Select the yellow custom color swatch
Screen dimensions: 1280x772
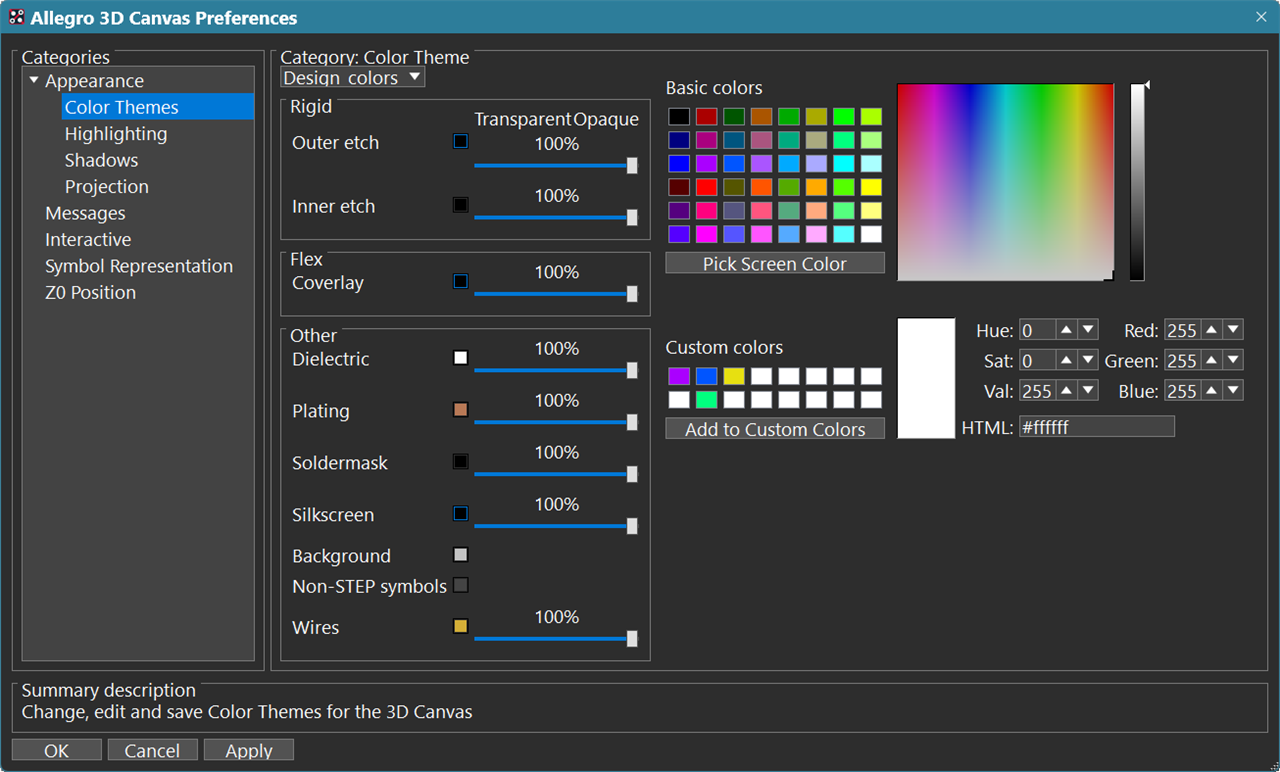click(x=734, y=376)
